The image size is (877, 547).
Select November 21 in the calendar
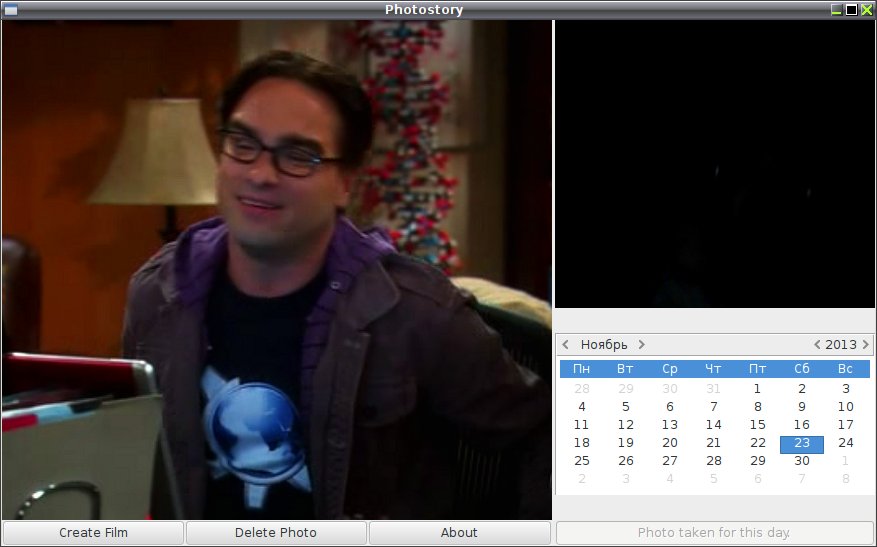click(x=714, y=442)
